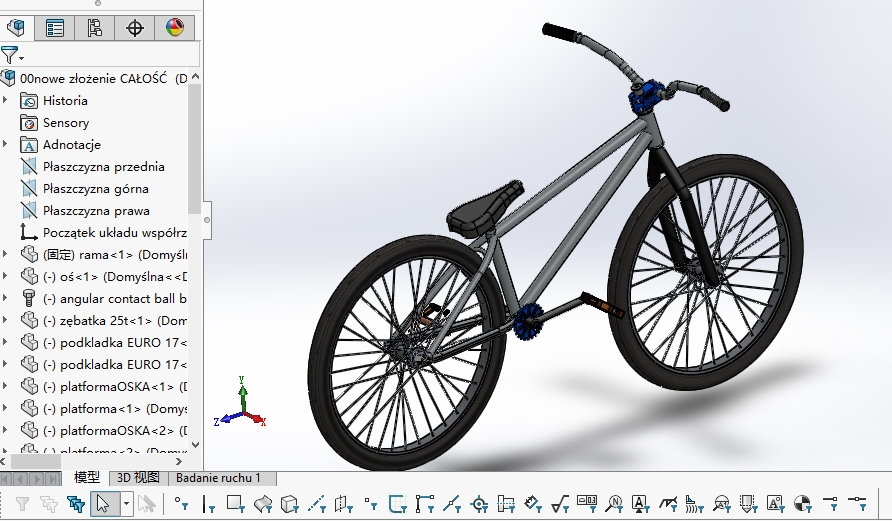Click the Filter Datum Targets icon

(x=722, y=504)
